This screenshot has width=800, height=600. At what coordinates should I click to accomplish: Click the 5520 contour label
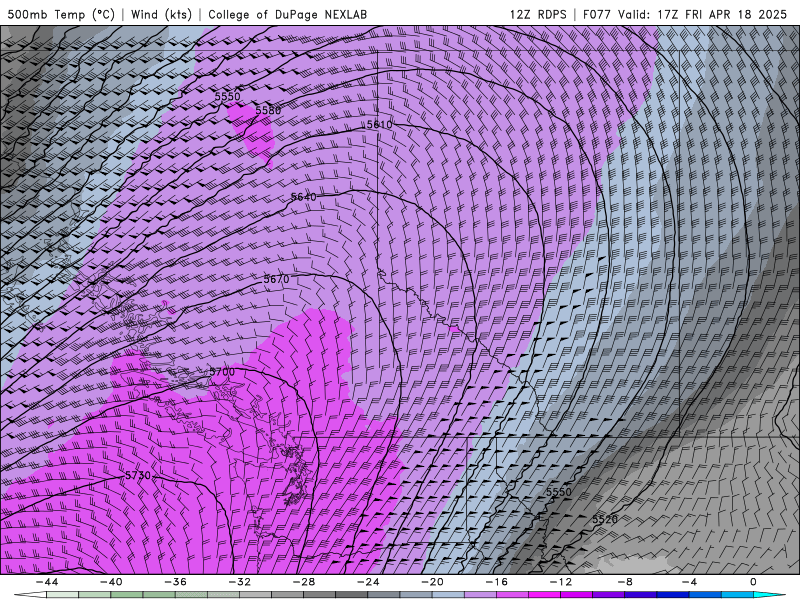click(605, 519)
